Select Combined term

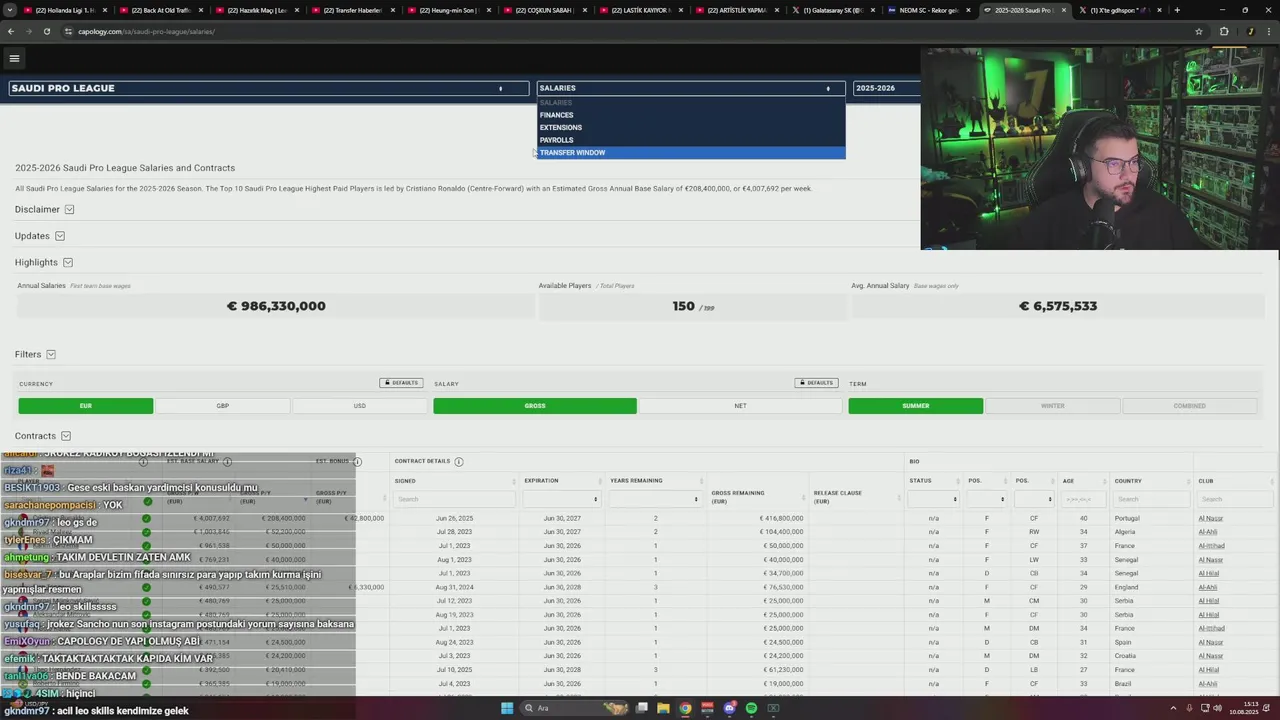click(x=1189, y=406)
